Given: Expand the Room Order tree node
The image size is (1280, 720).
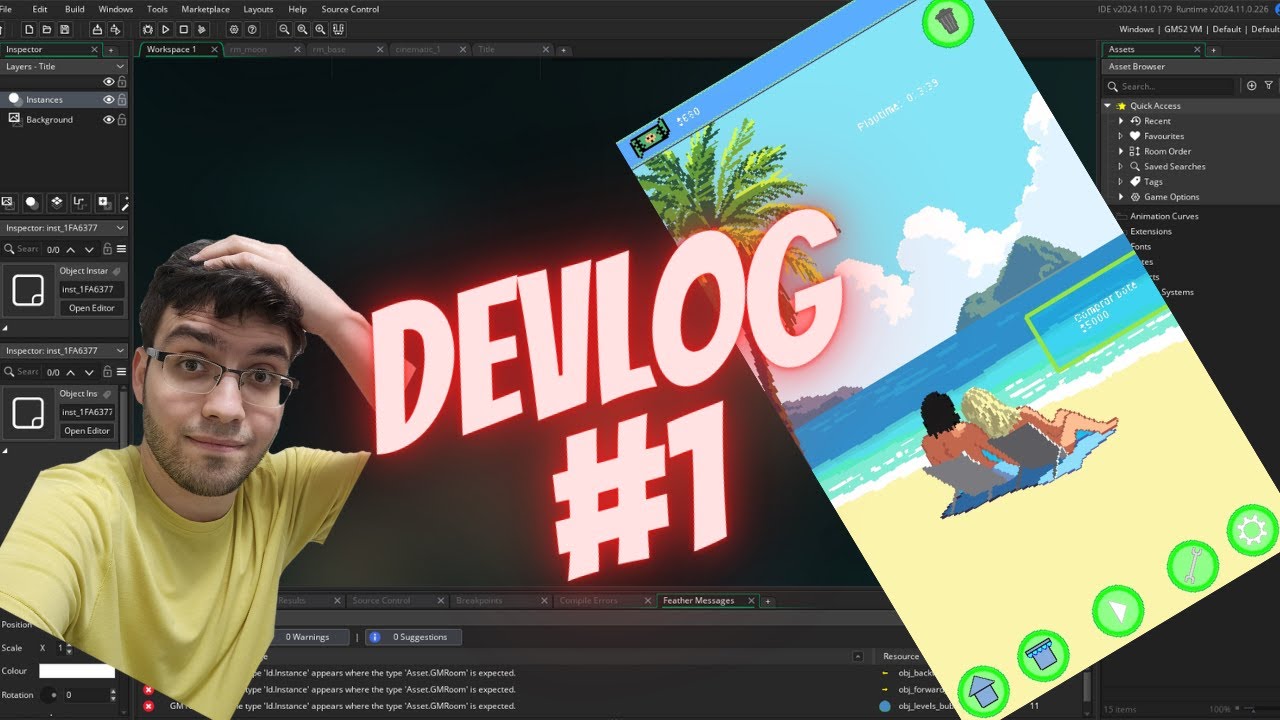Looking at the screenshot, I should [x=1121, y=151].
